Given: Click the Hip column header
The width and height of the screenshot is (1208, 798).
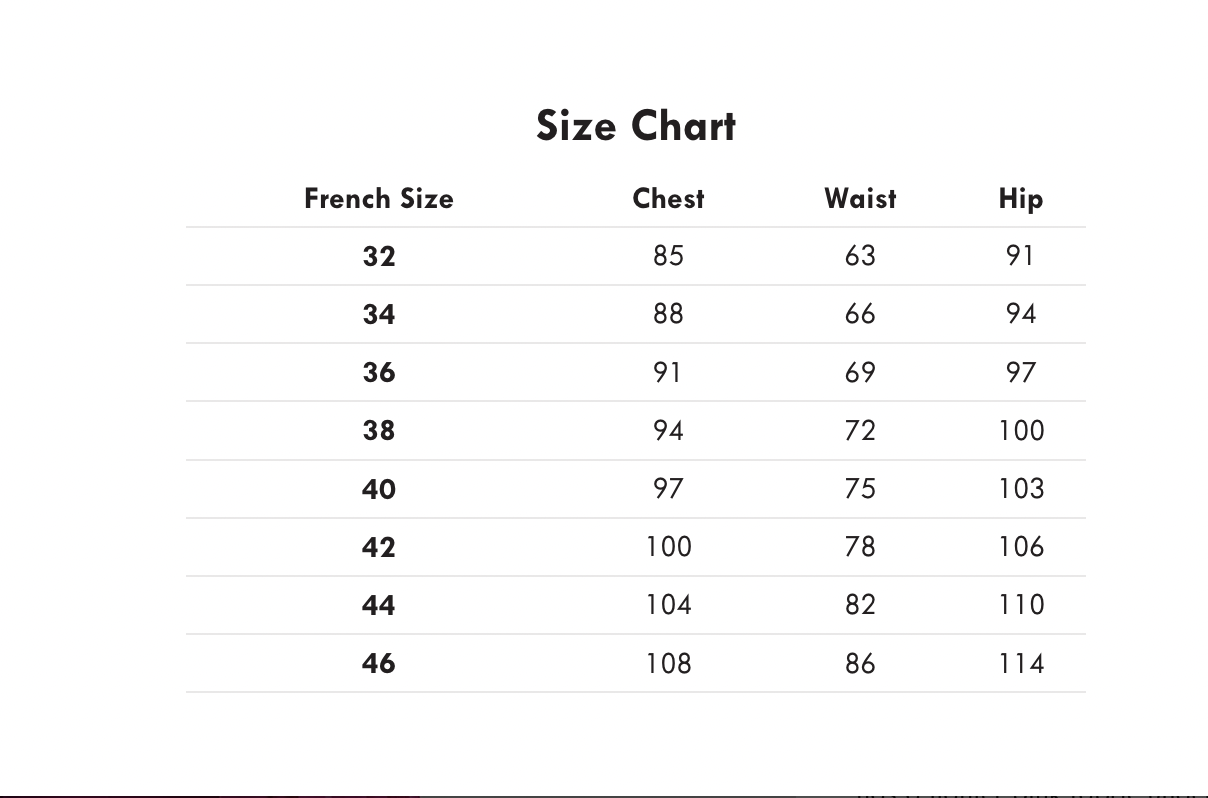Looking at the screenshot, I should [1020, 198].
